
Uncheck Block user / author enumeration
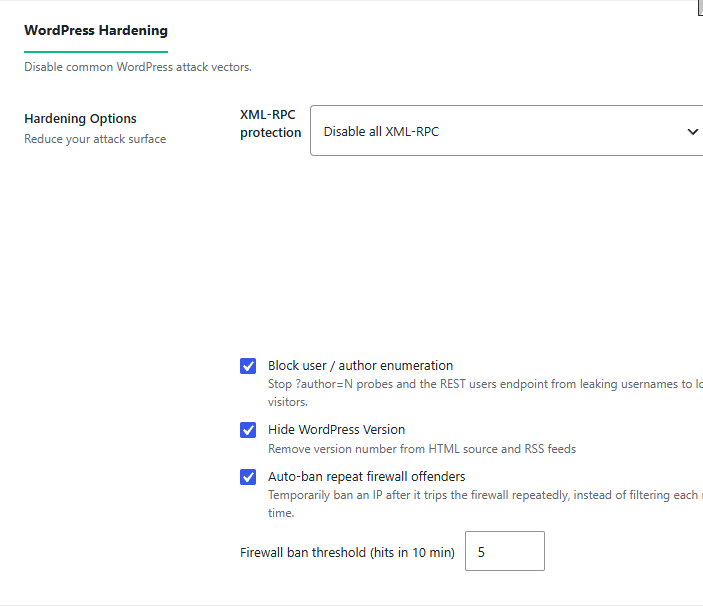(248, 366)
